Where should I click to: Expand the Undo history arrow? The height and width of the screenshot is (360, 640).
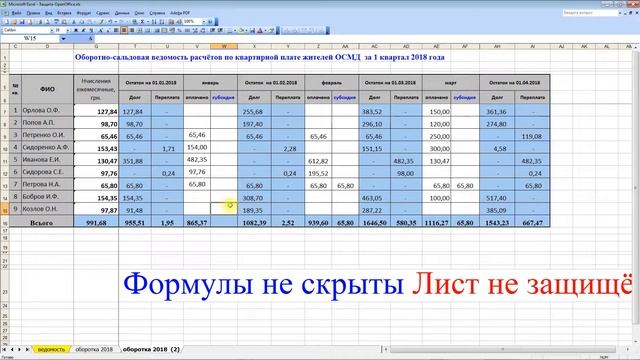pyautogui.click(x=116, y=22)
